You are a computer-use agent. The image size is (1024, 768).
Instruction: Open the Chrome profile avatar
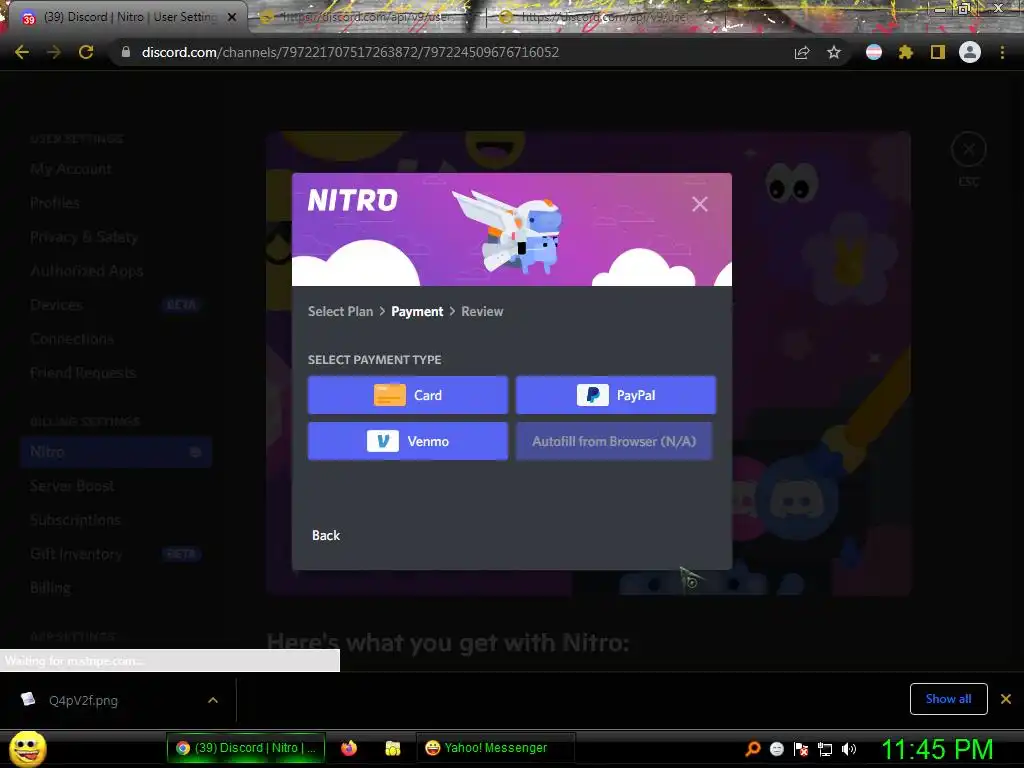pos(970,52)
